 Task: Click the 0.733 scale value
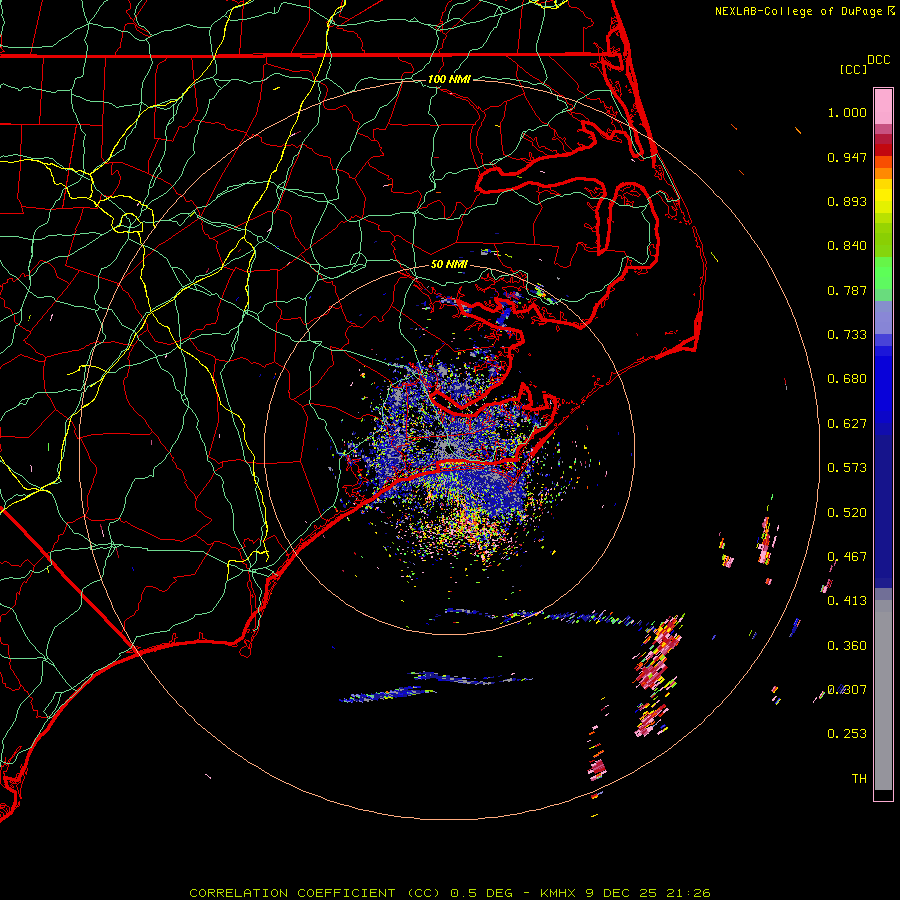[847, 335]
